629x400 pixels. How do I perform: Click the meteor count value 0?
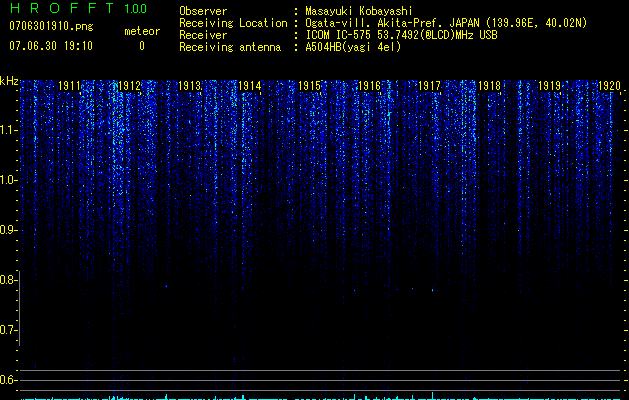[142, 46]
